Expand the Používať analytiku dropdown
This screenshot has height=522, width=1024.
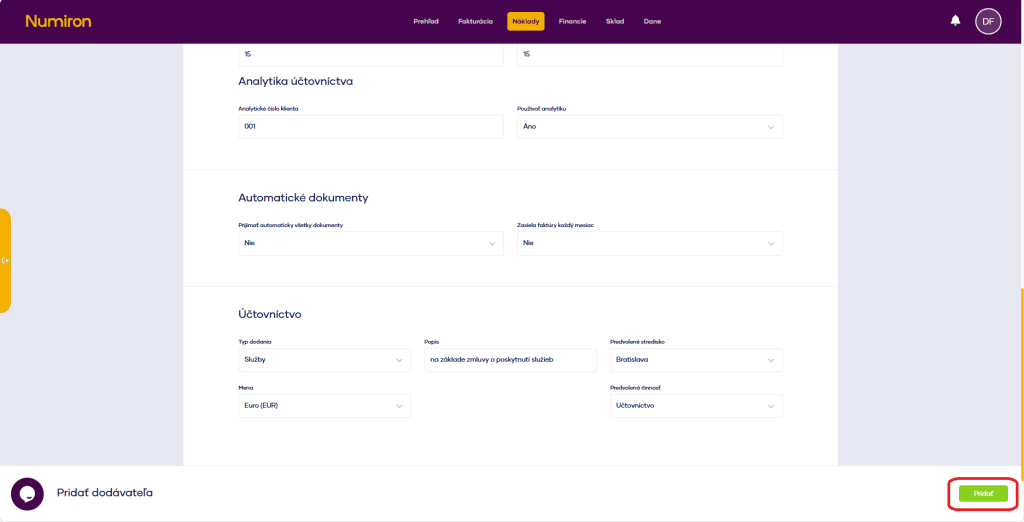click(649, 127)
